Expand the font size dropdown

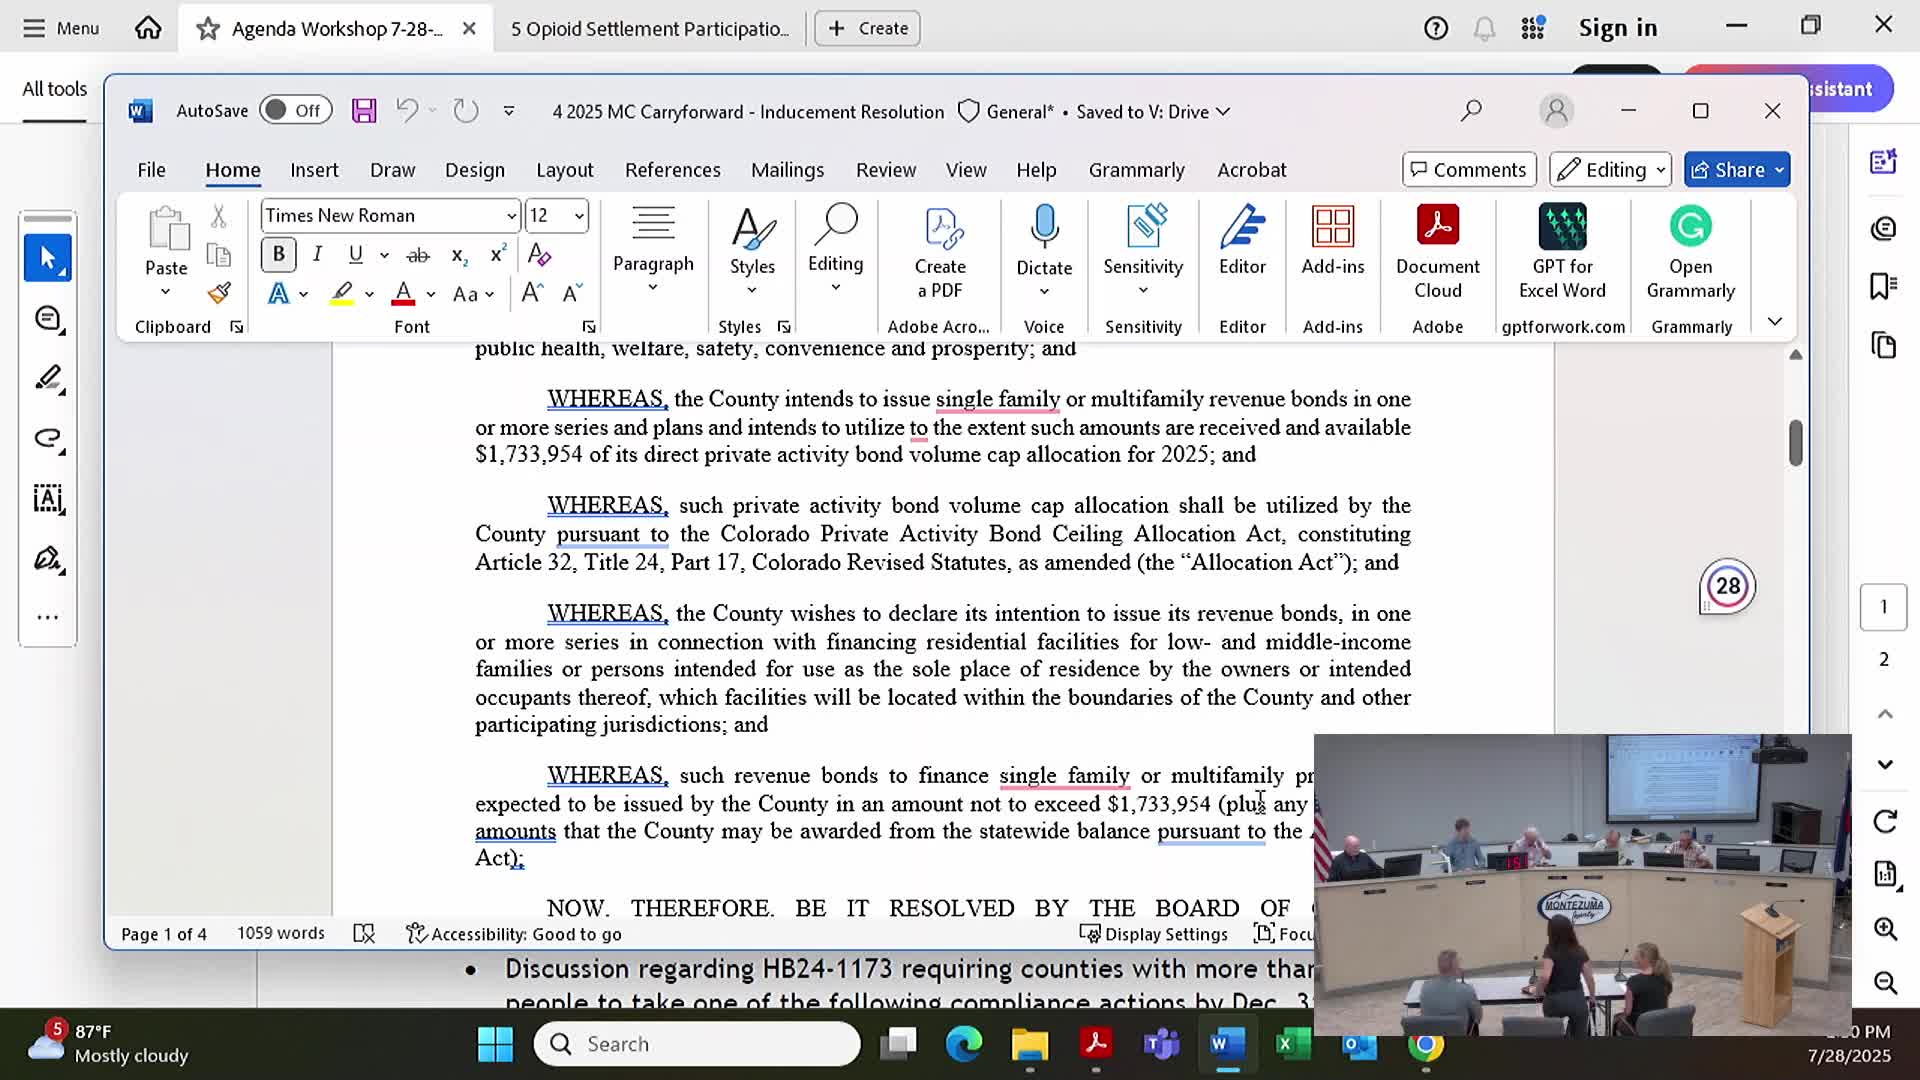click(578, 216)
